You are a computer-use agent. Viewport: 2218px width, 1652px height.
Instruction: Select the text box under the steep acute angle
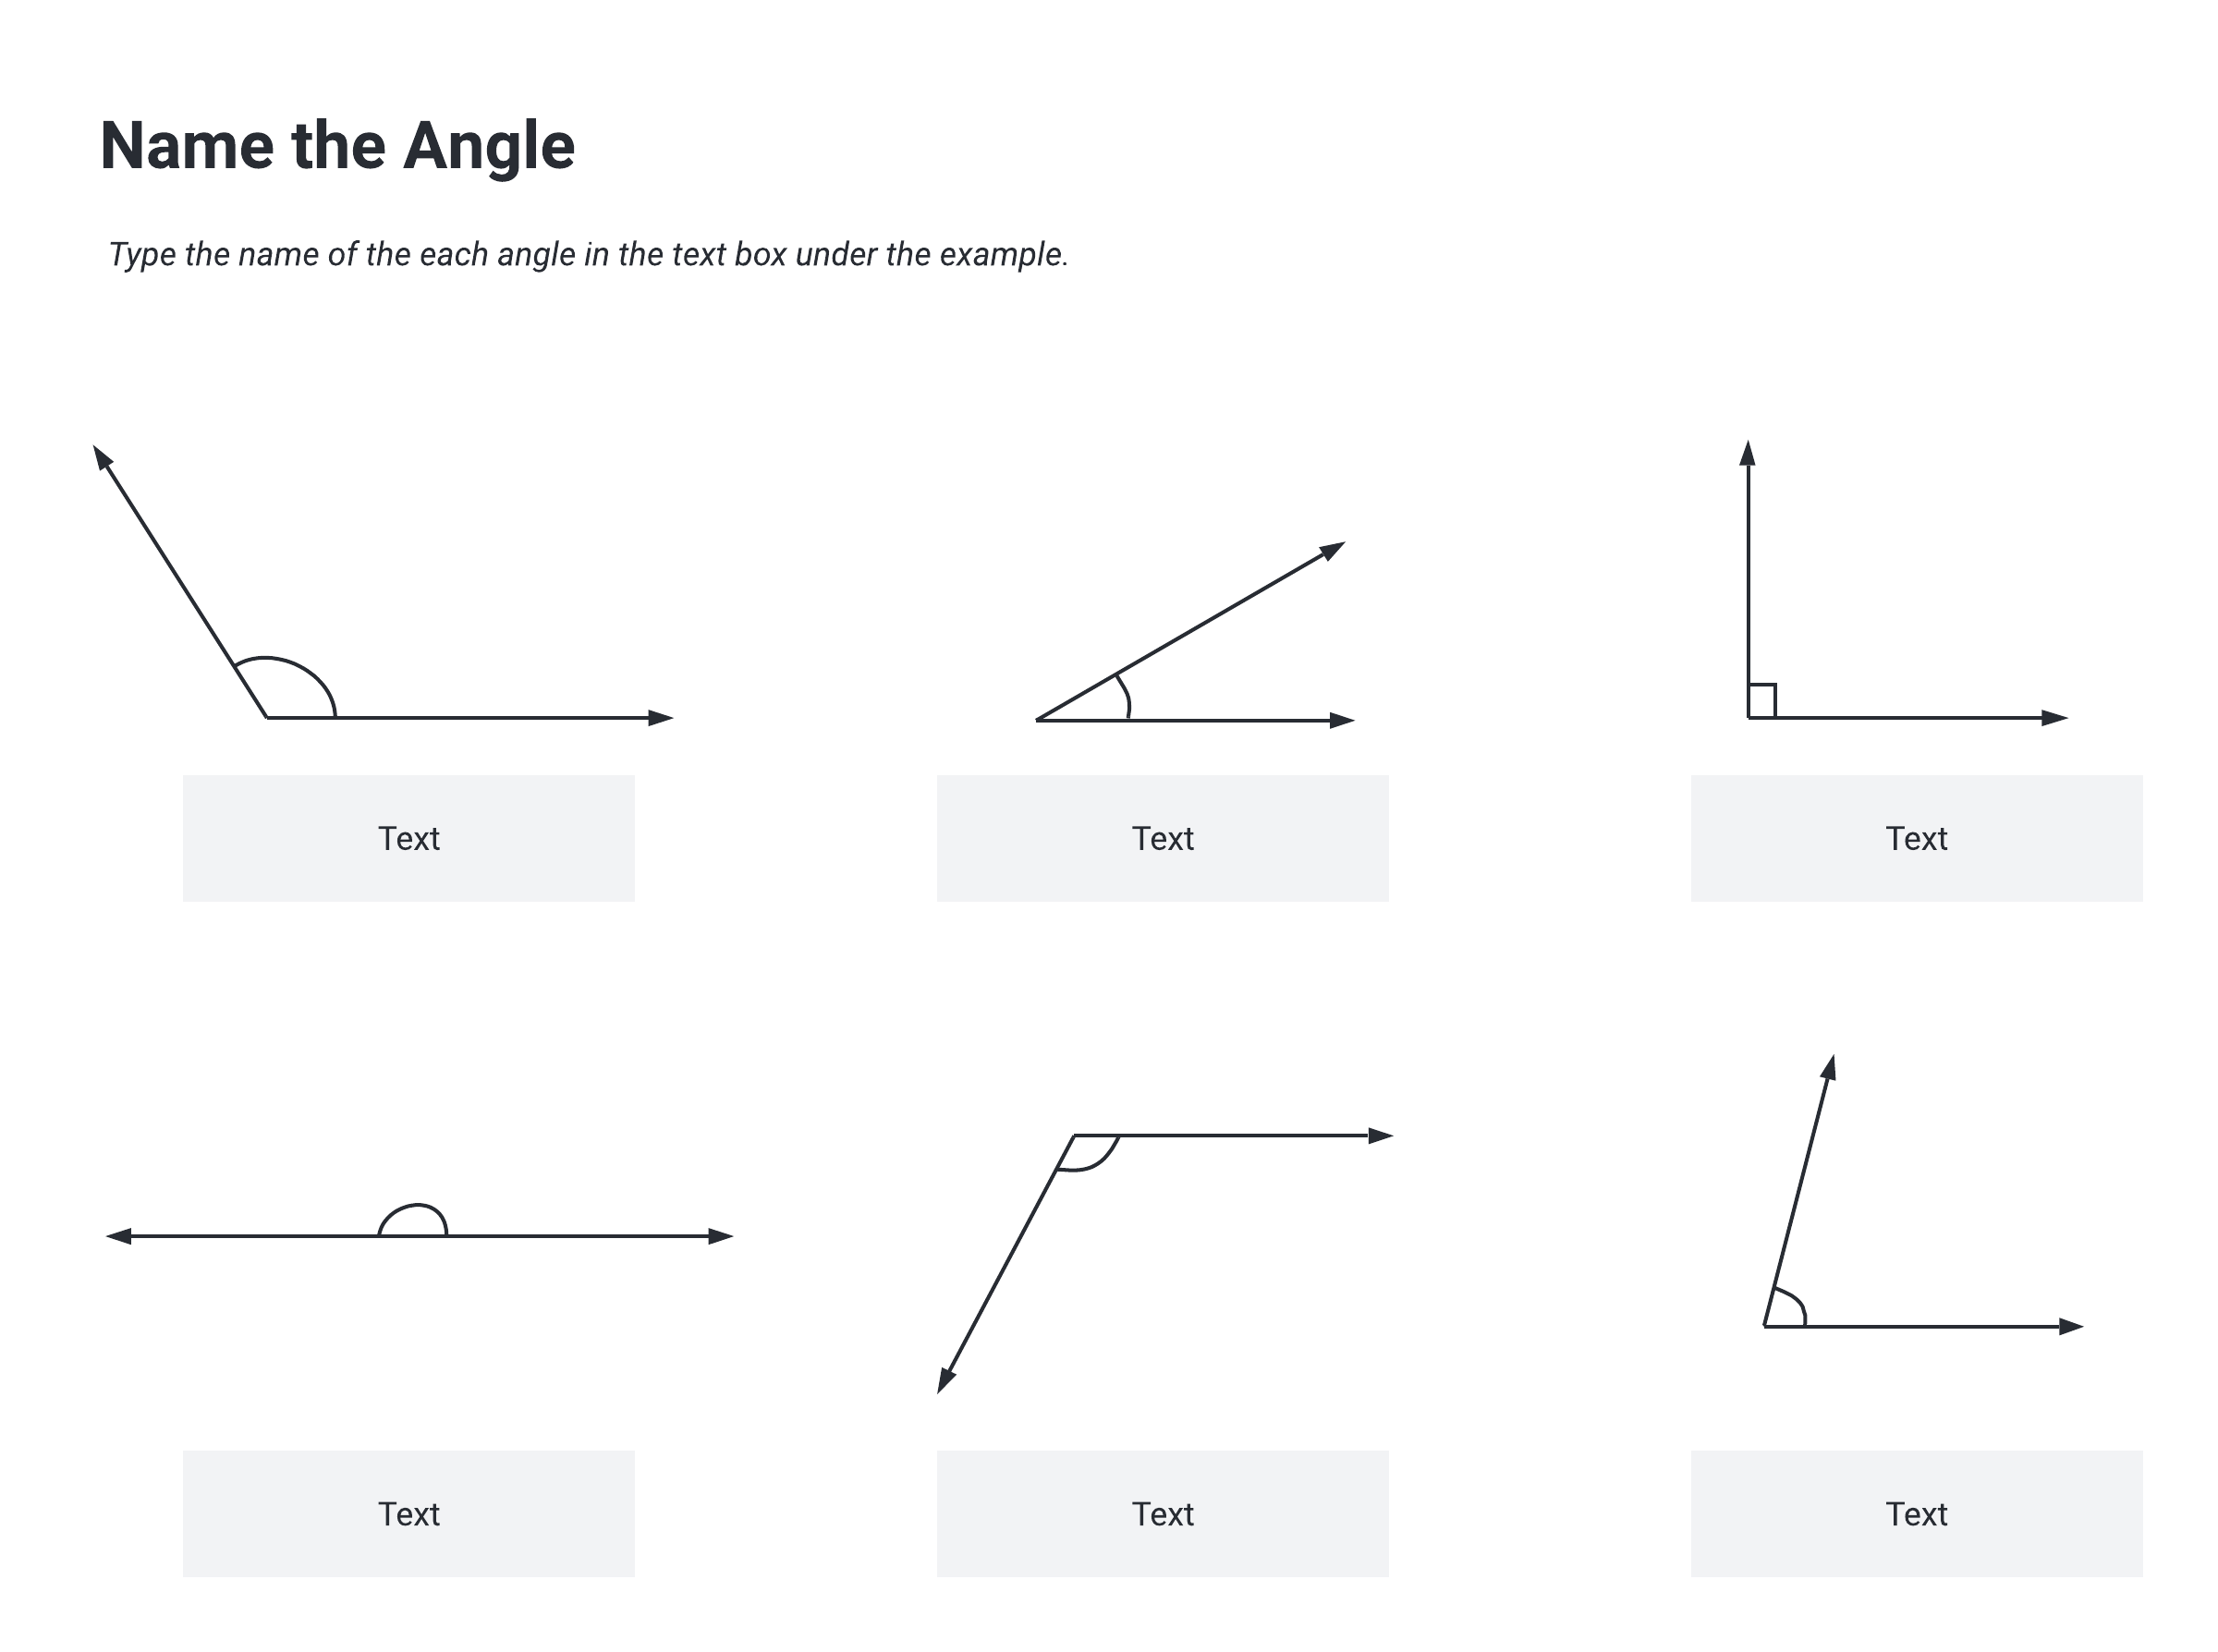click(1916, 1513)
